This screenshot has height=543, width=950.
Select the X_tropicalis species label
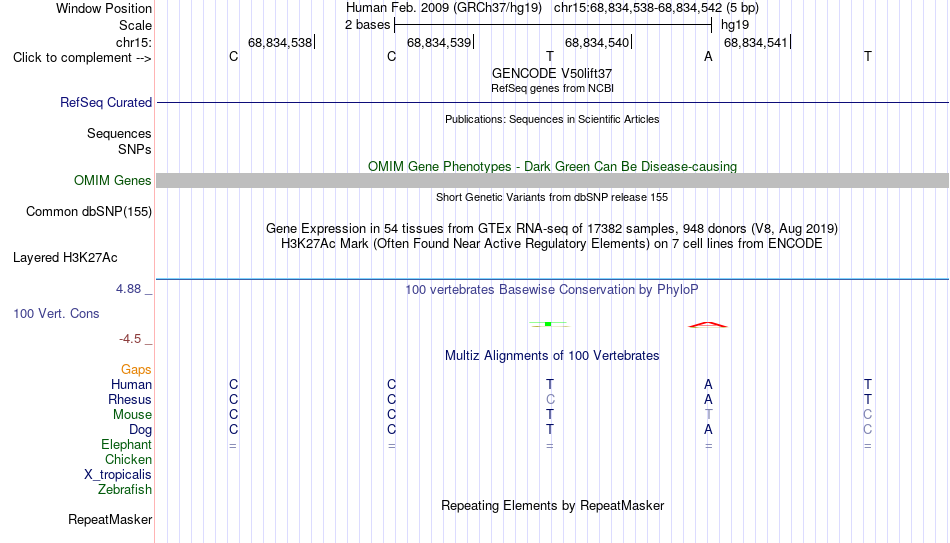coord(118,475)
